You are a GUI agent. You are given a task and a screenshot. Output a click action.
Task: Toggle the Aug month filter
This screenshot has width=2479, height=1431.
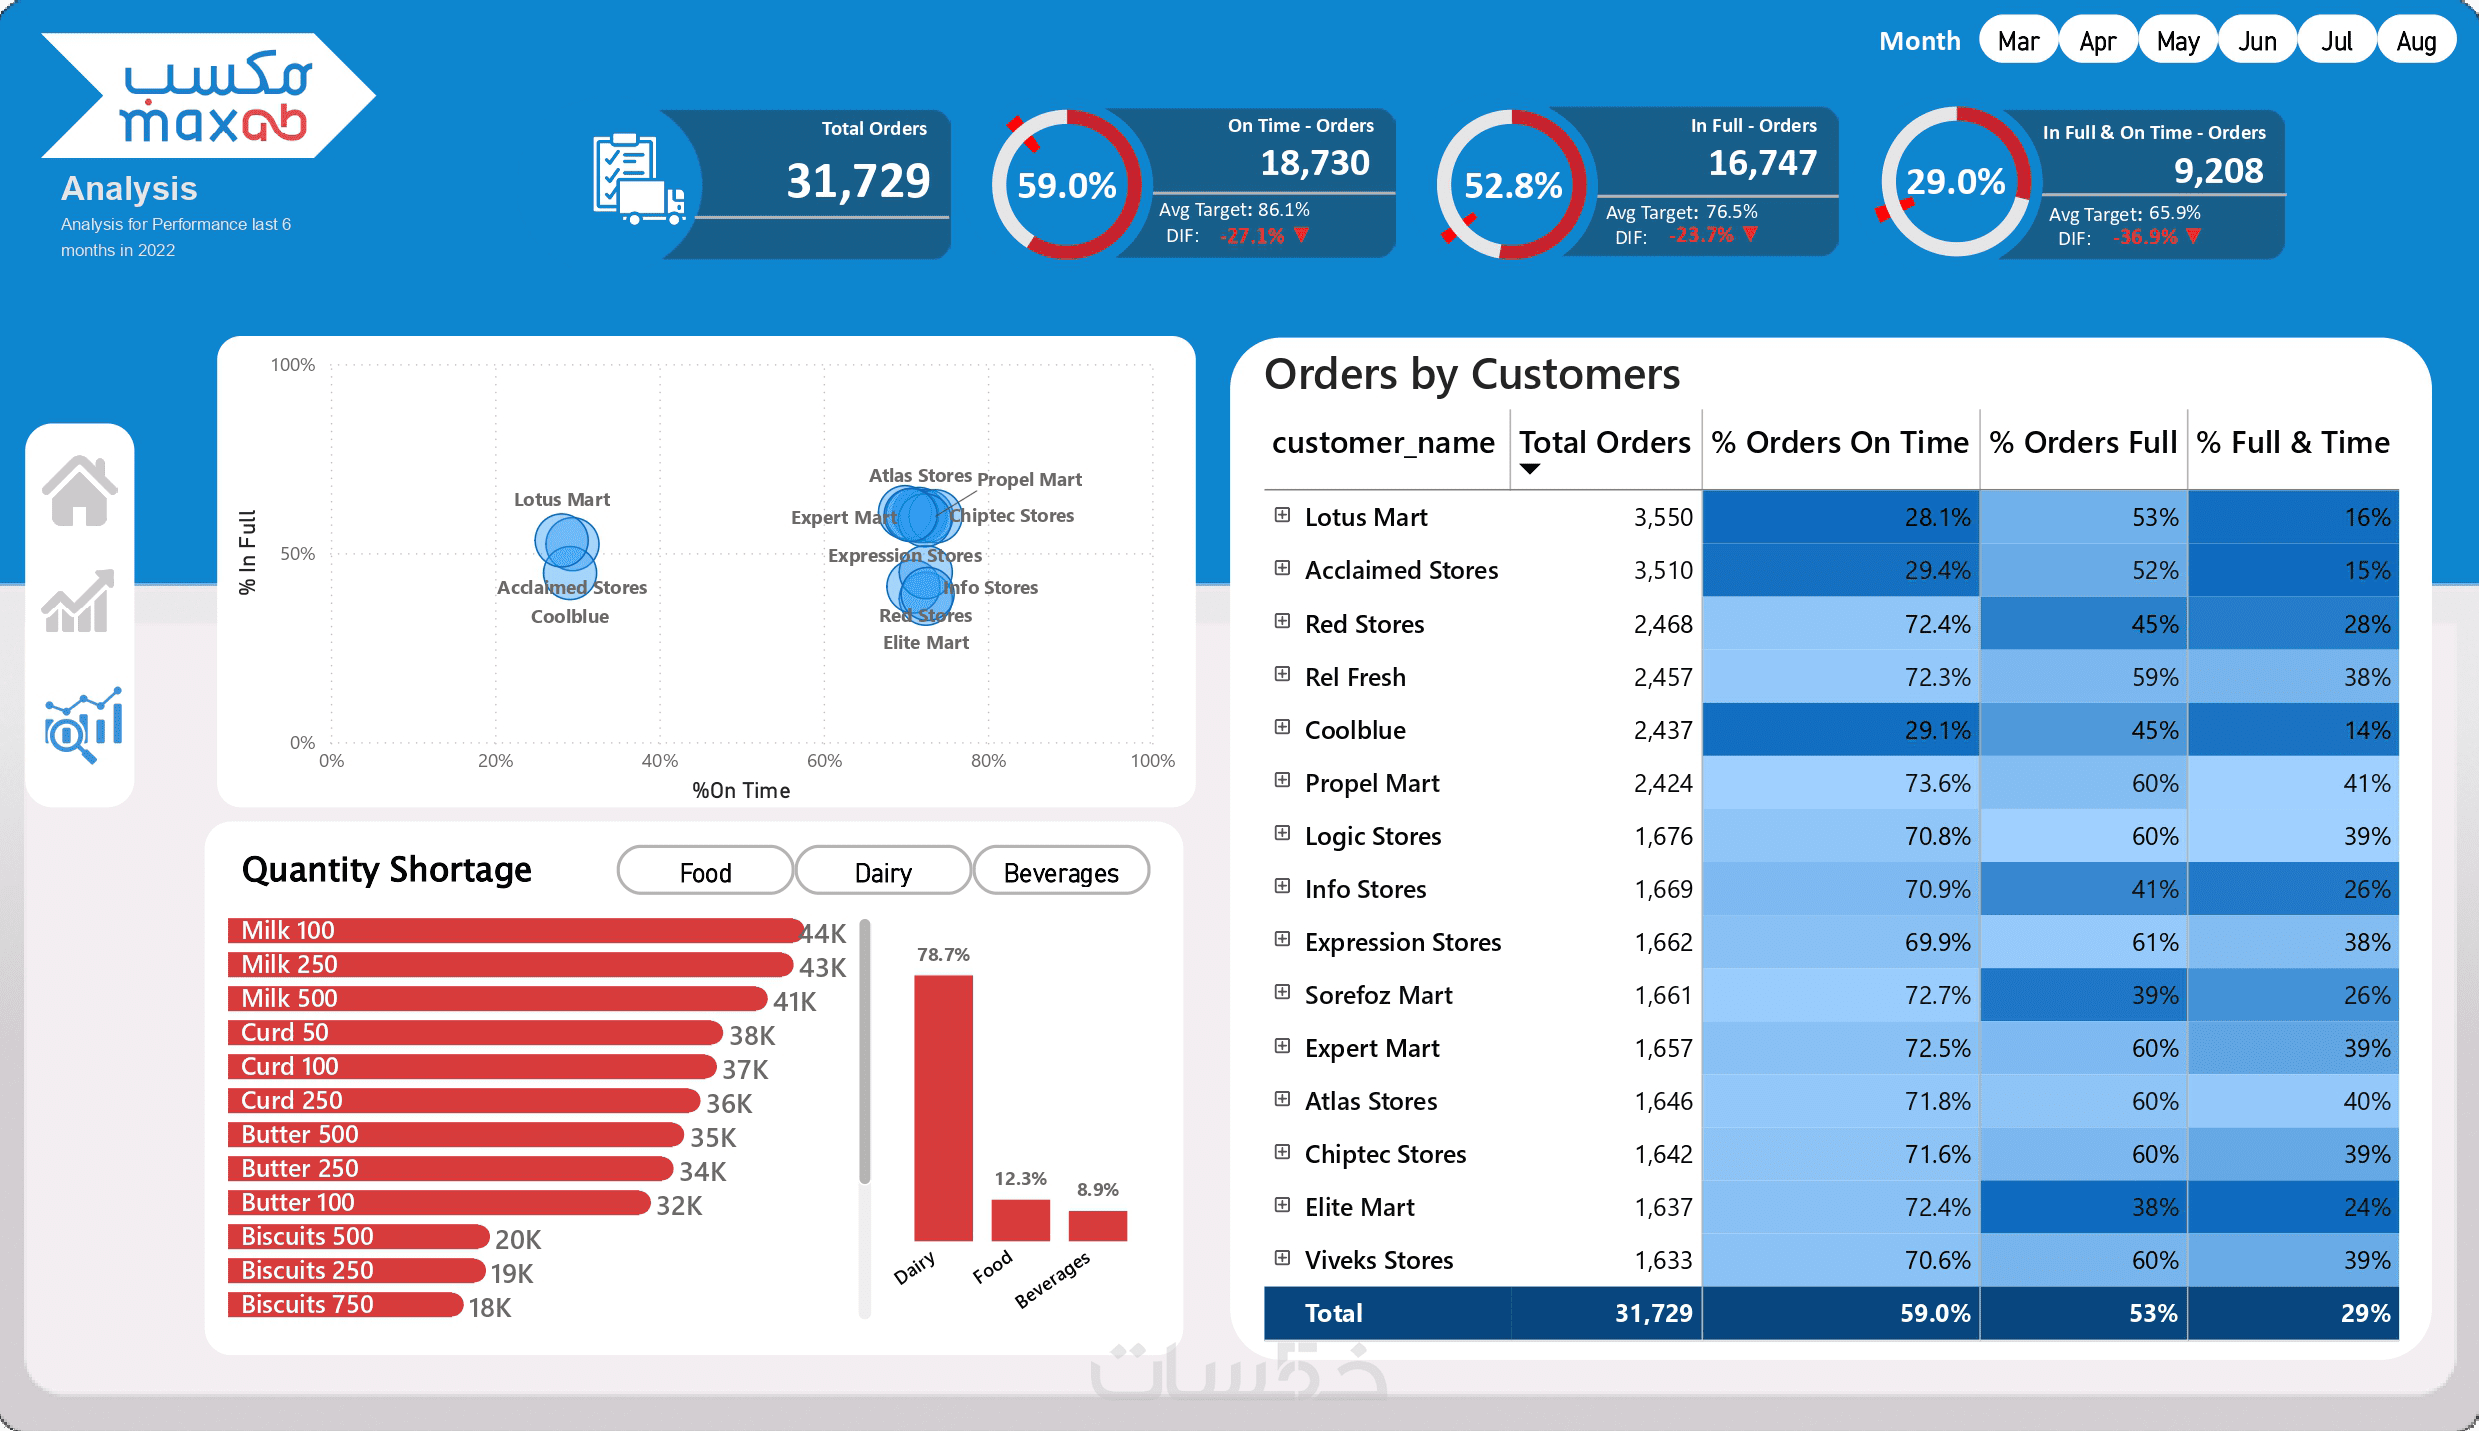coord(2416,41)
